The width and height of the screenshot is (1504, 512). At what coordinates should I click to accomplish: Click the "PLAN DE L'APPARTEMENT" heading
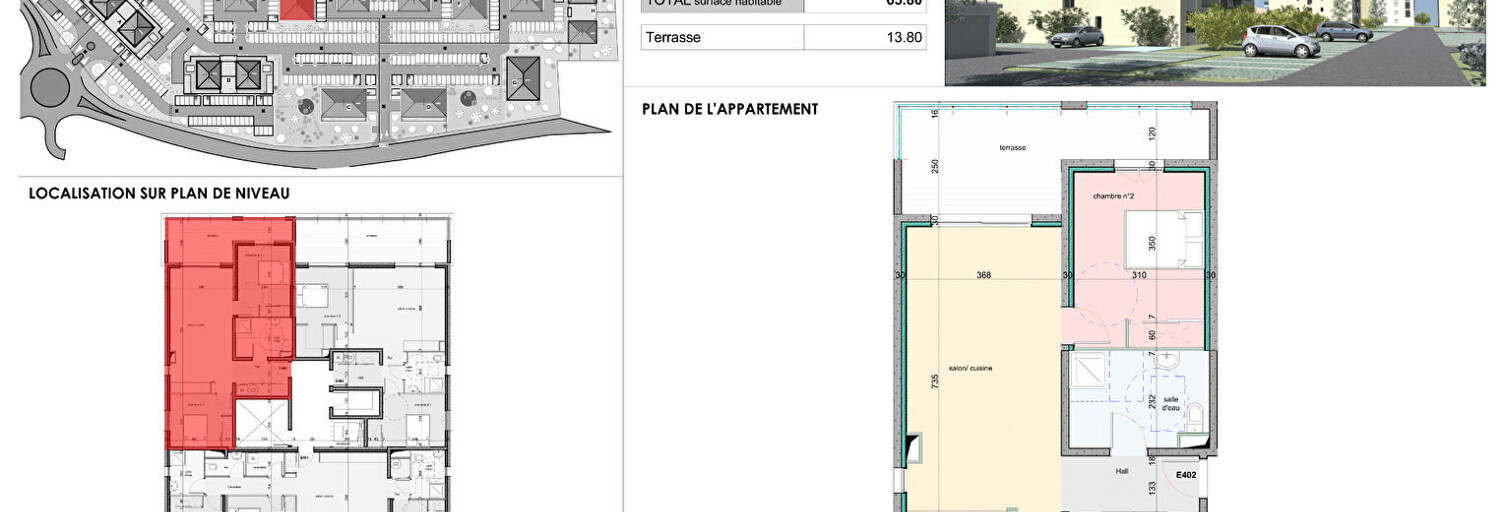730,109
